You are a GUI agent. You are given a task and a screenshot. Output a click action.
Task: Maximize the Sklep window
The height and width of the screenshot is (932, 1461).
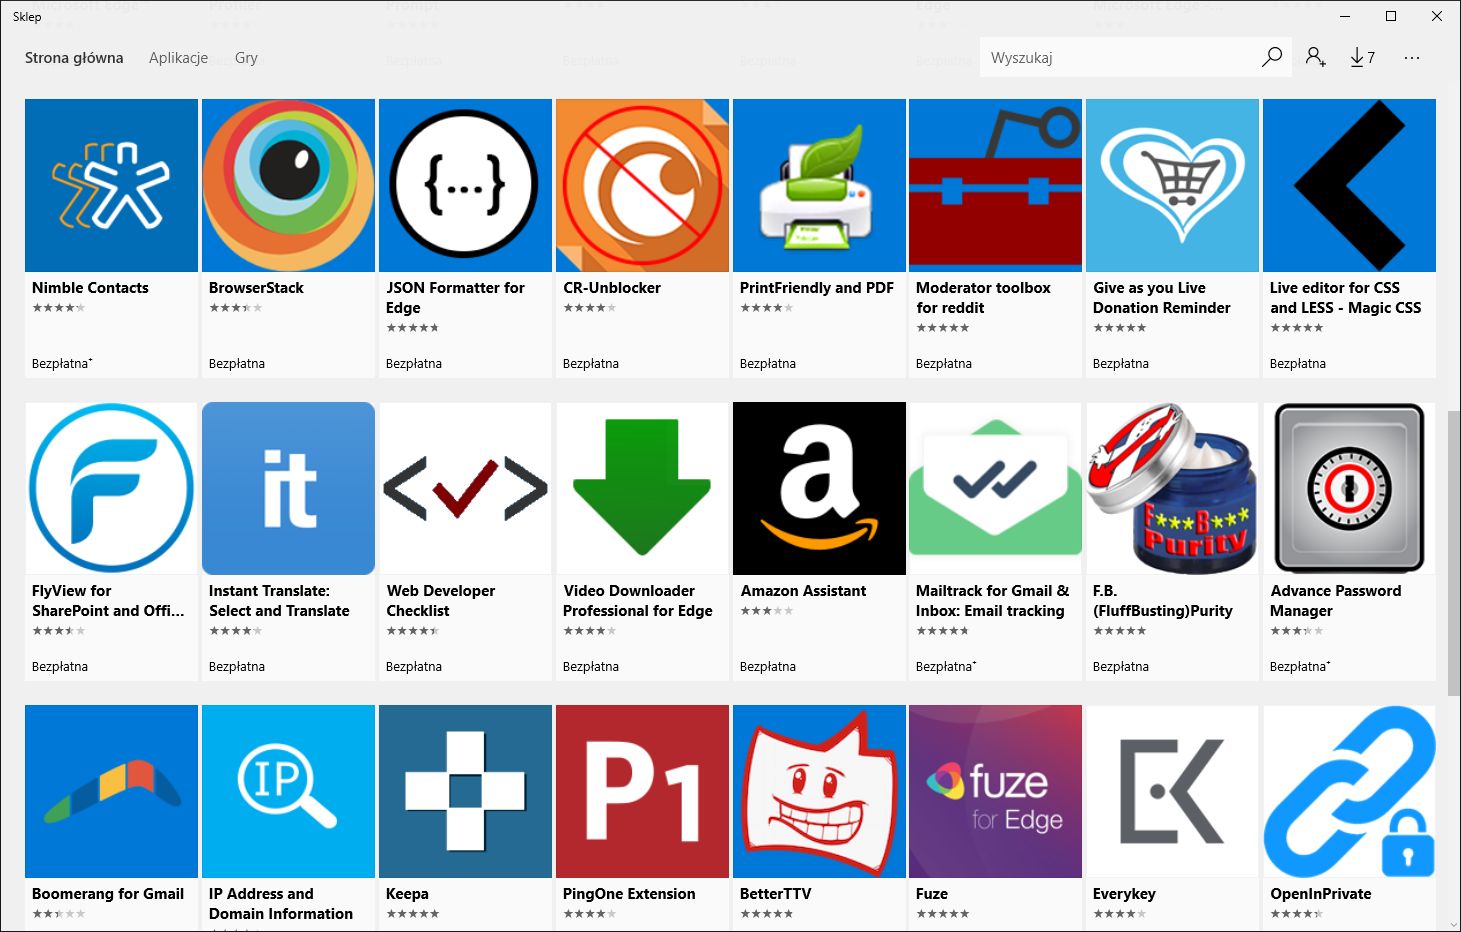tap(1391, 16)
